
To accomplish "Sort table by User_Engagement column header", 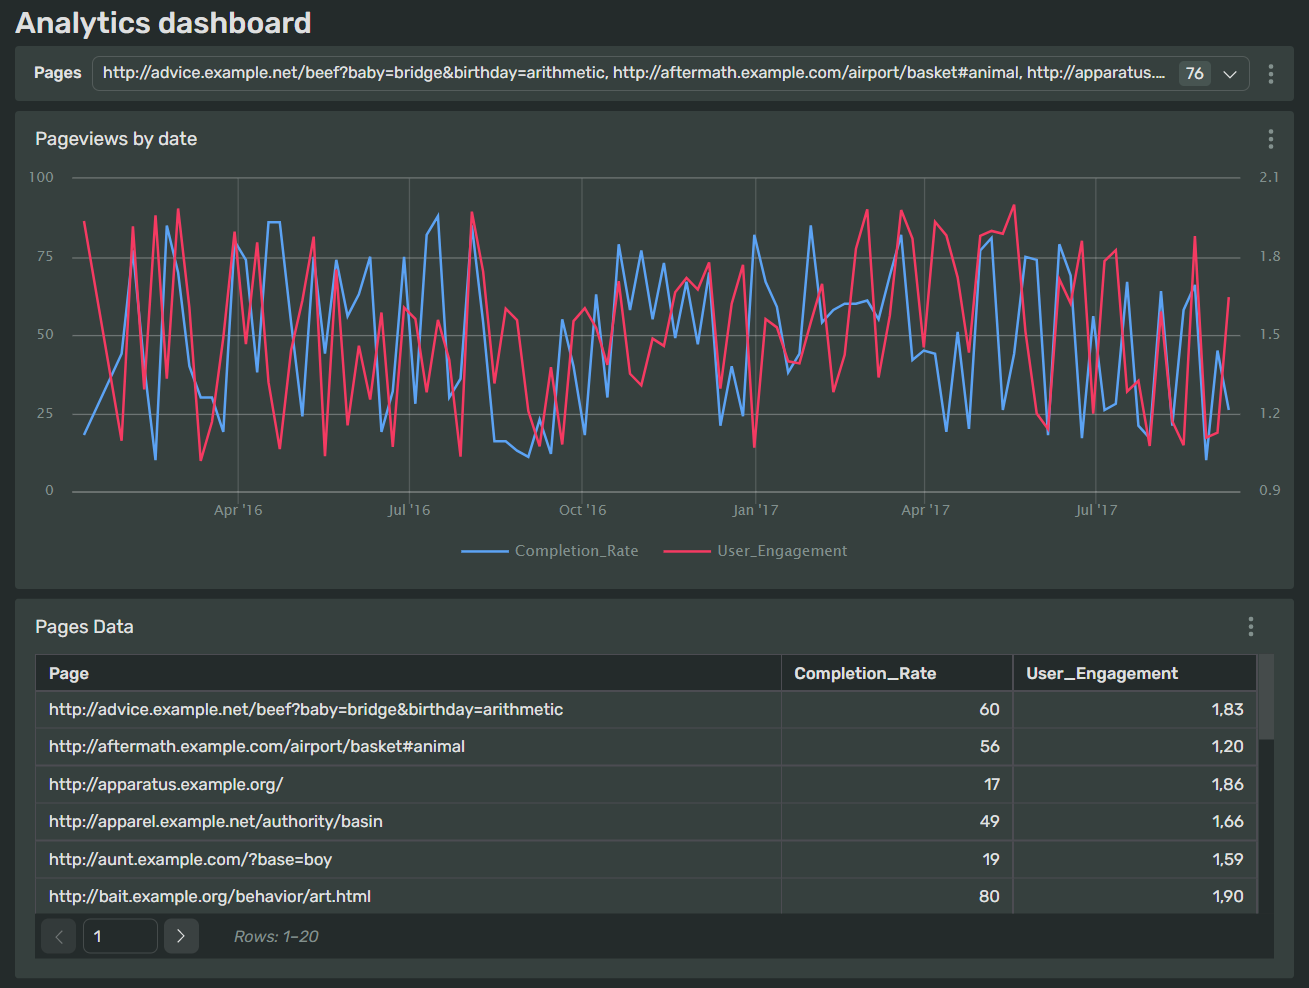I will [x=1135, y=673].
